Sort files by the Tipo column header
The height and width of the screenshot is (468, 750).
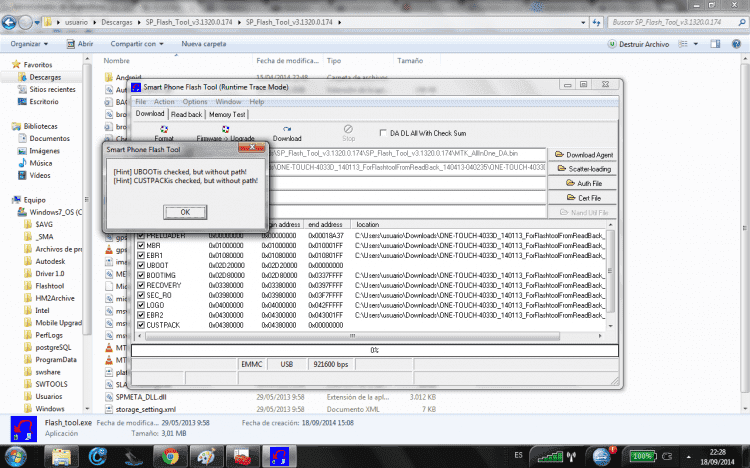pos(334,61)
